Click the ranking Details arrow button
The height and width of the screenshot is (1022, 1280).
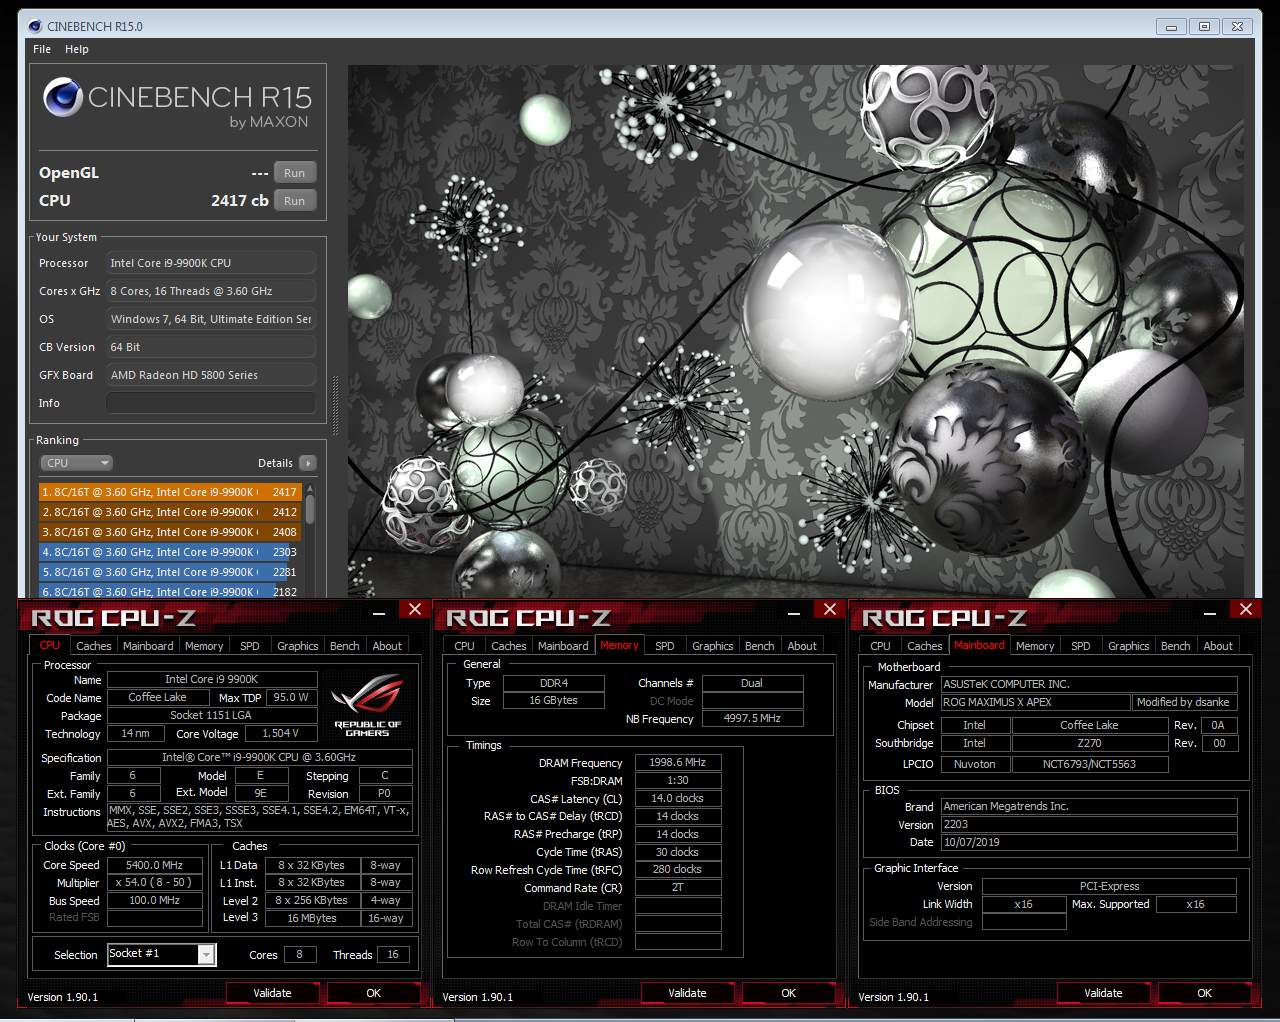coord(308,463)
